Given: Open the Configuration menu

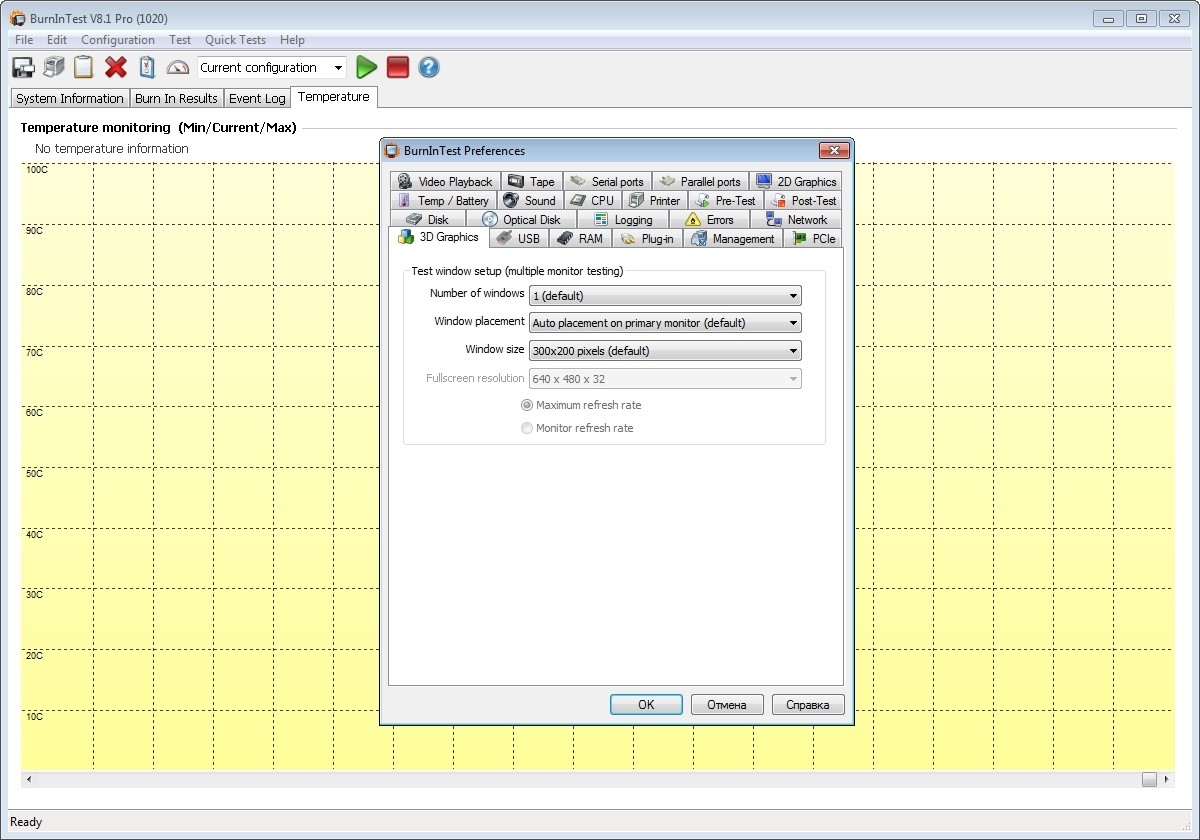Looking at the screenshot, I should click(118, 40).
